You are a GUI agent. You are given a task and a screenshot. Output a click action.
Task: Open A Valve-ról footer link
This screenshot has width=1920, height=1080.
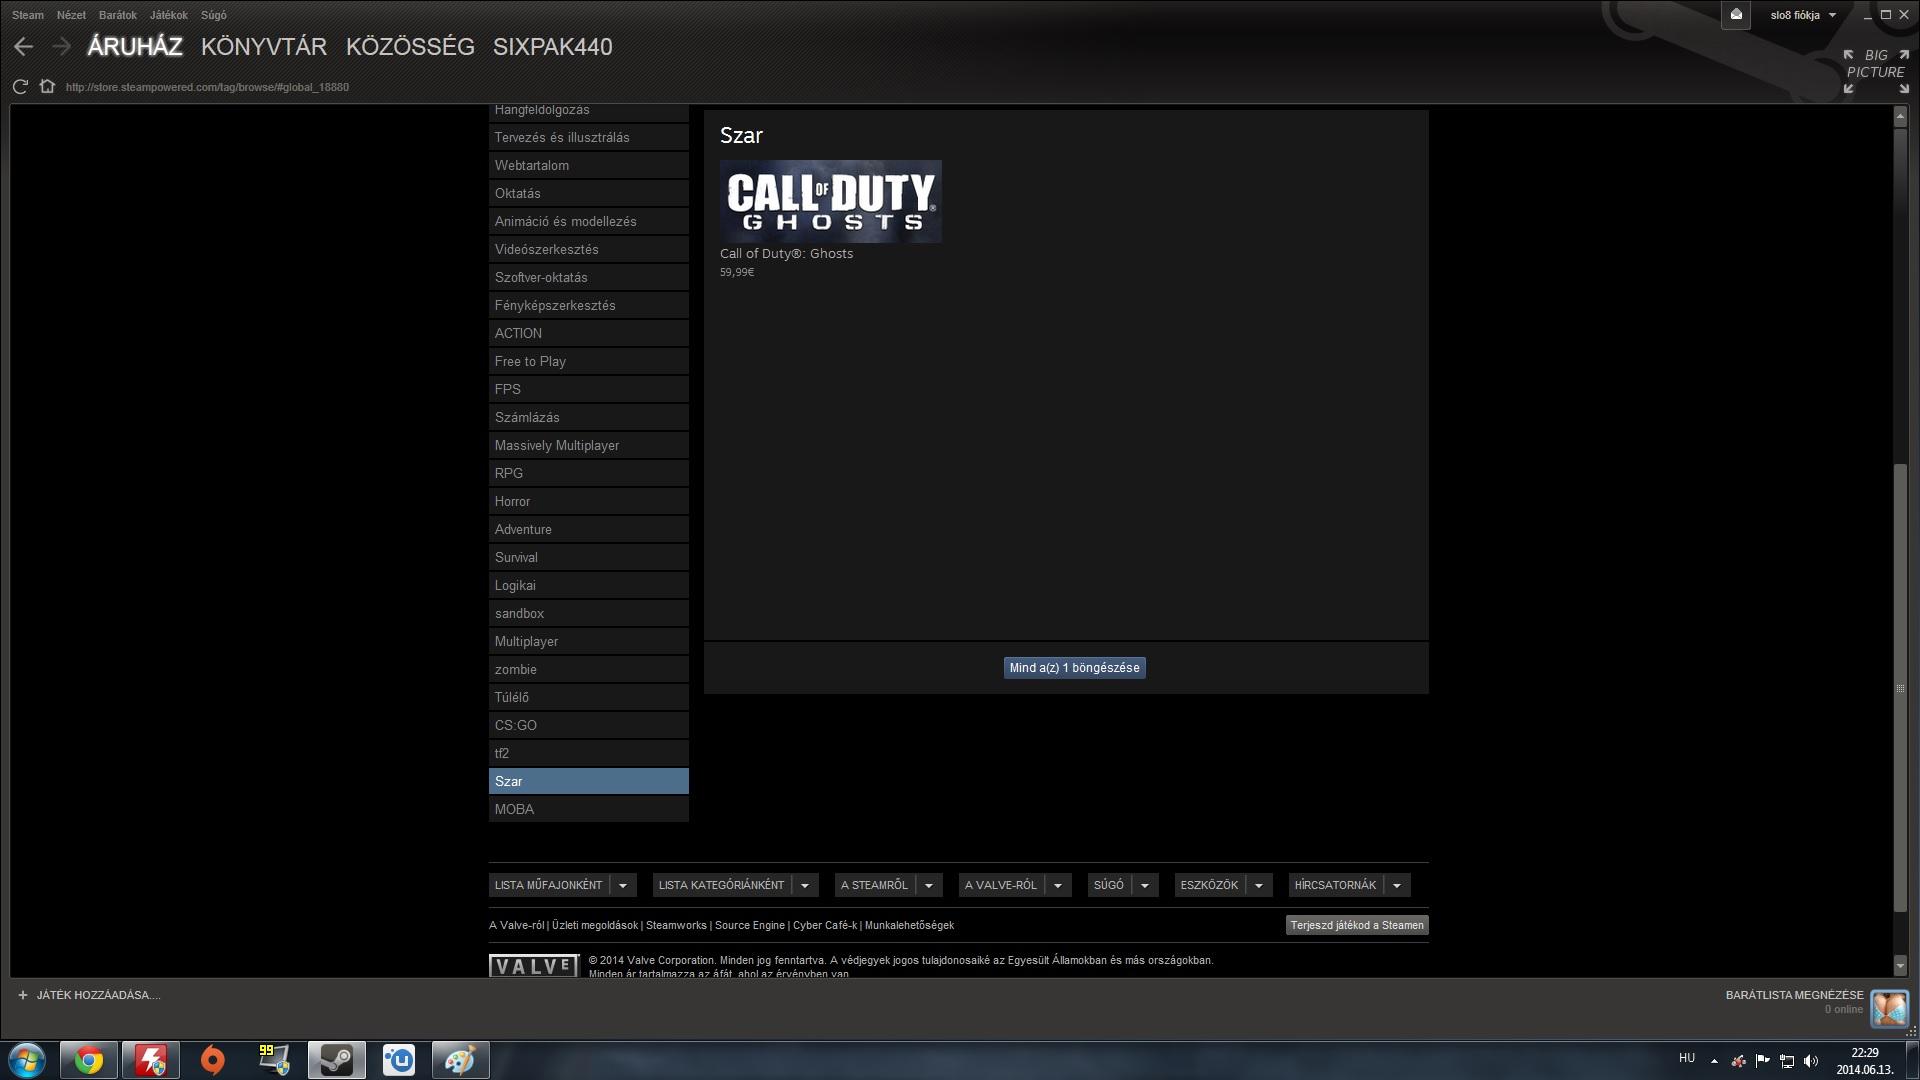tap(517, 926)
